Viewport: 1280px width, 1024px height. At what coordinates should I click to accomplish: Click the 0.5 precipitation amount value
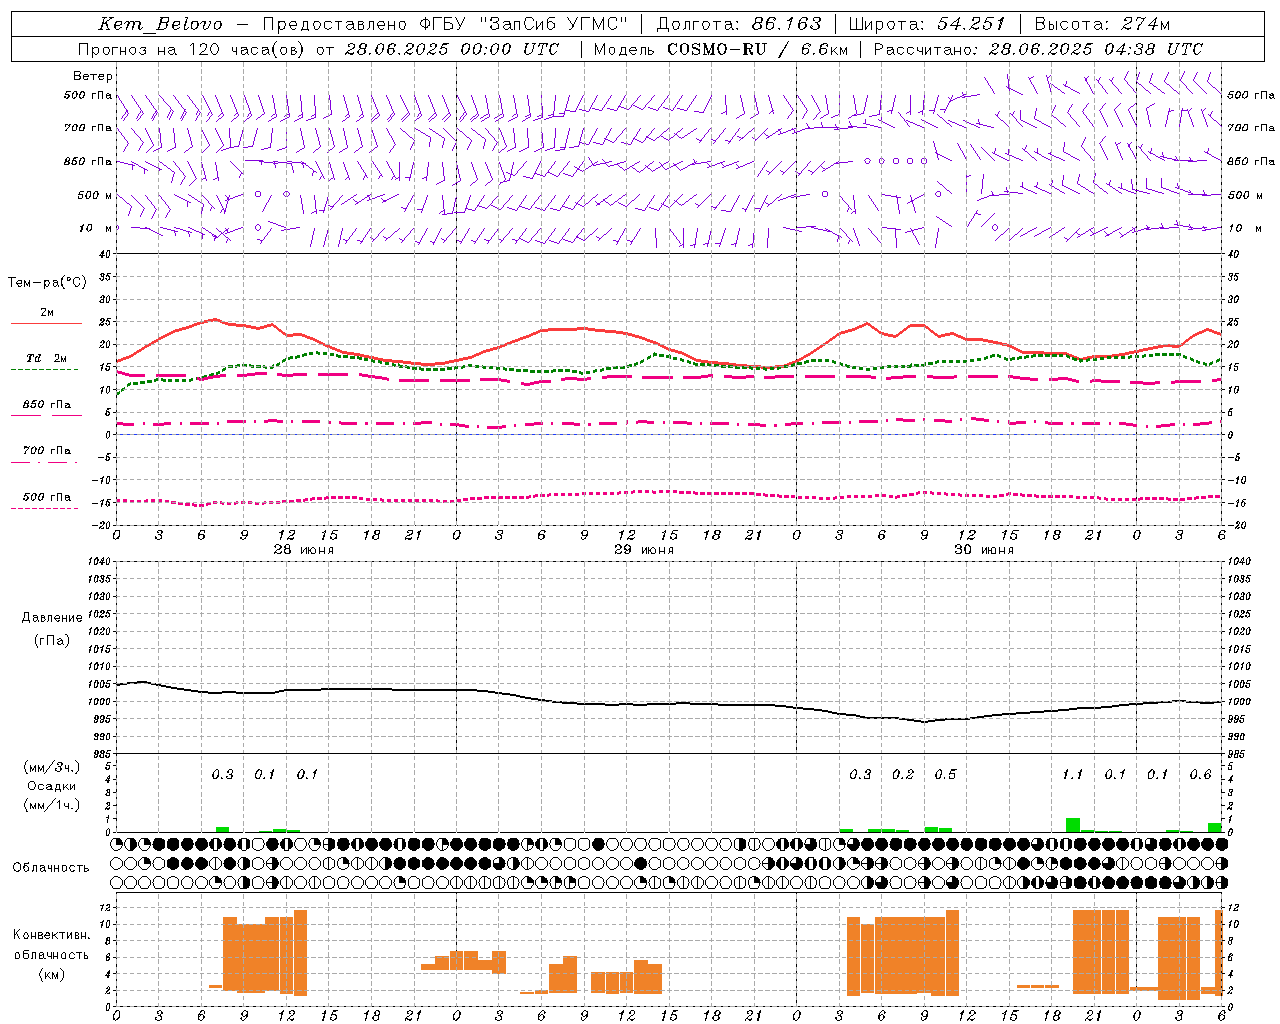tap(945, 774)
